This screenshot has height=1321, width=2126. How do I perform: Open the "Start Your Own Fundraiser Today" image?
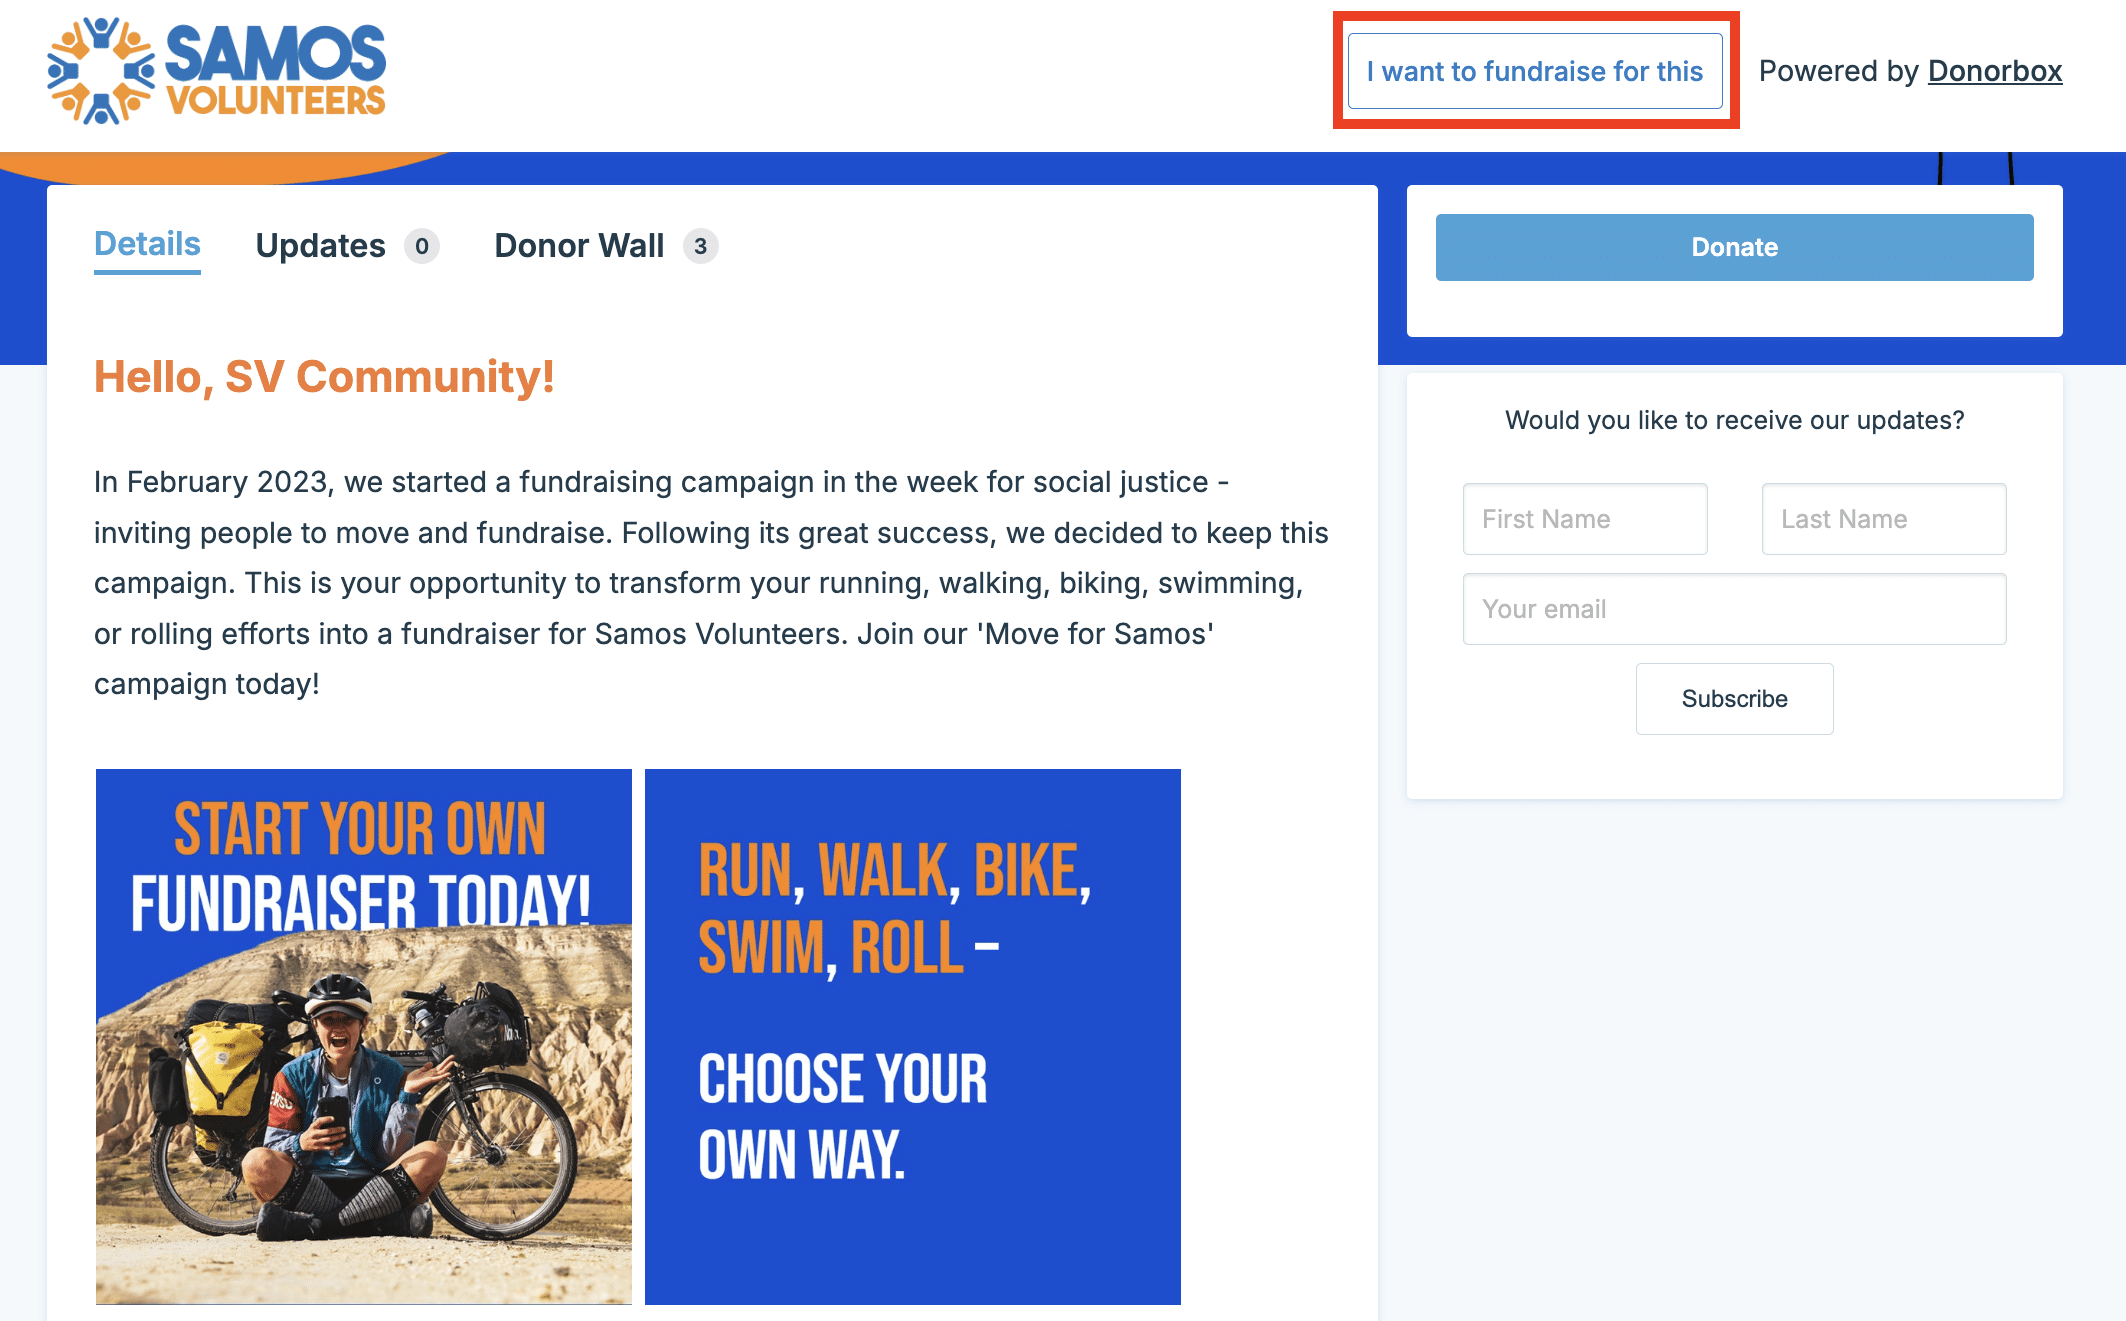[x=364, y=1036]
